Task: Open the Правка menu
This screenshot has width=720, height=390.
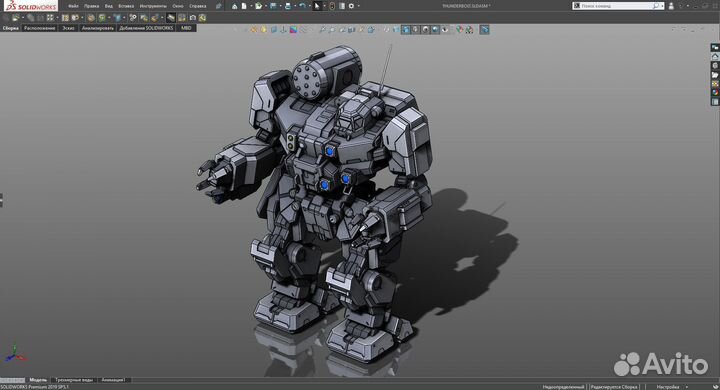Action: (x=91, y=6)
